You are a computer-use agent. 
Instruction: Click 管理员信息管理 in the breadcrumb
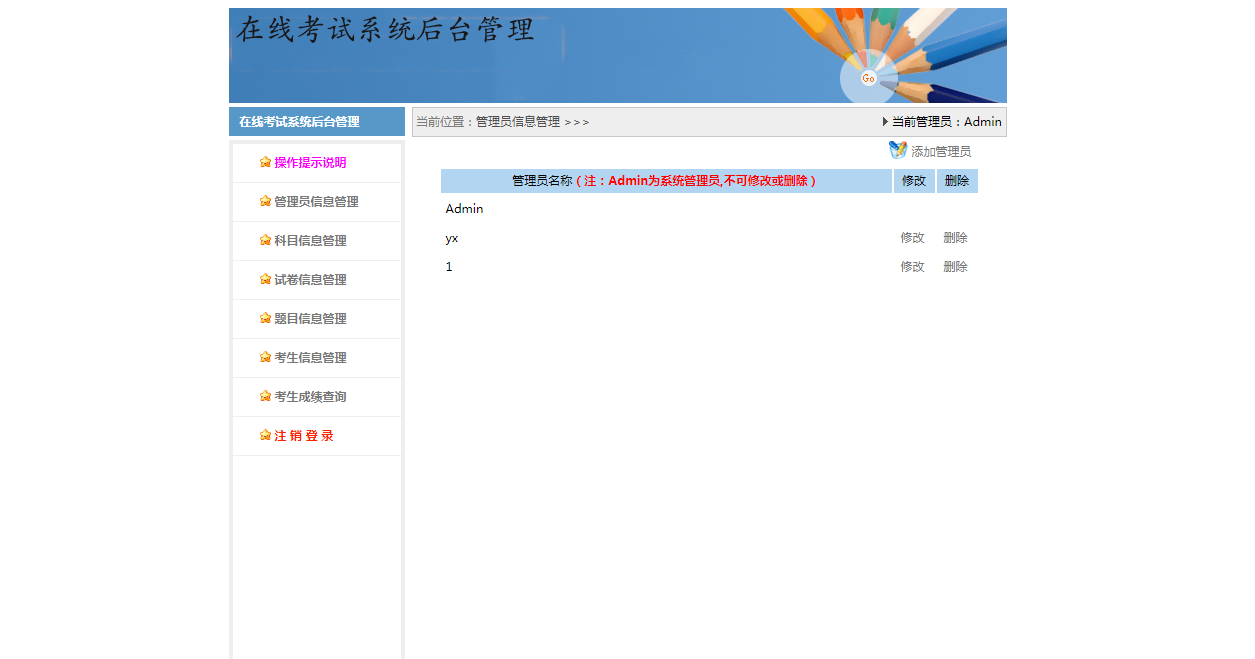coord(518,122)
